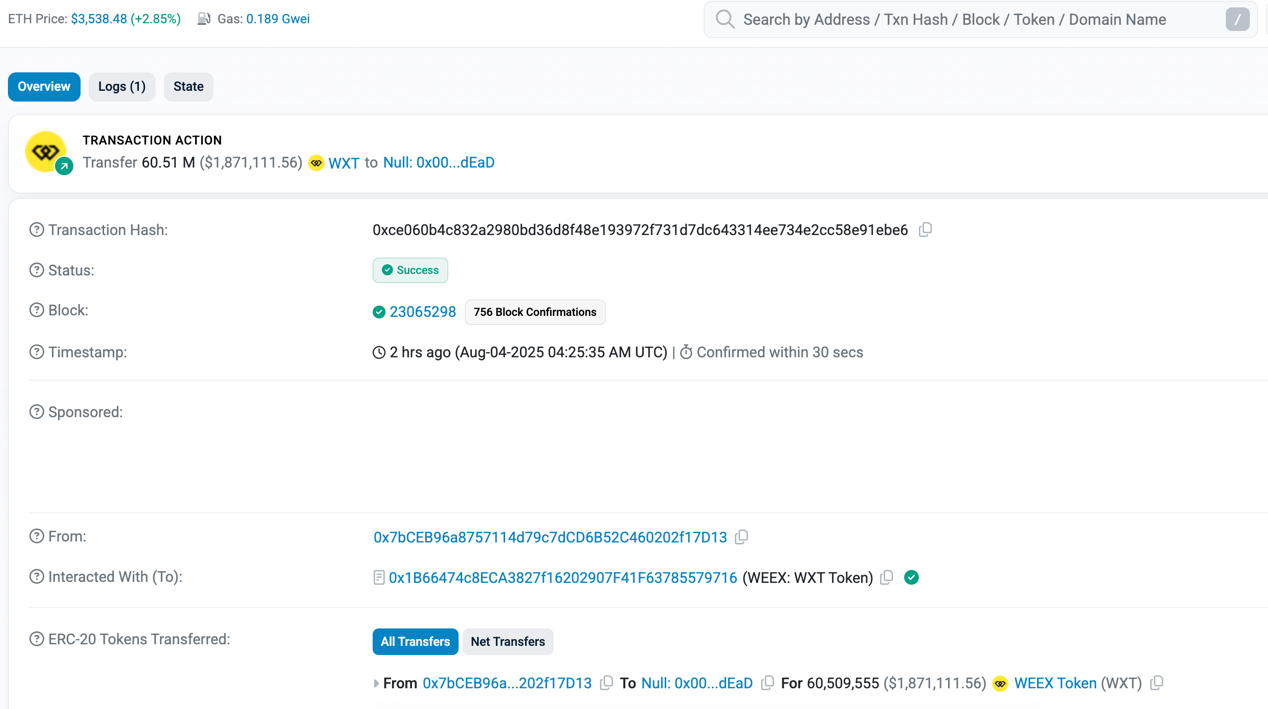Copy the WEEX Token address in transfer row

pyautogui.click(x=1156, y=683)
